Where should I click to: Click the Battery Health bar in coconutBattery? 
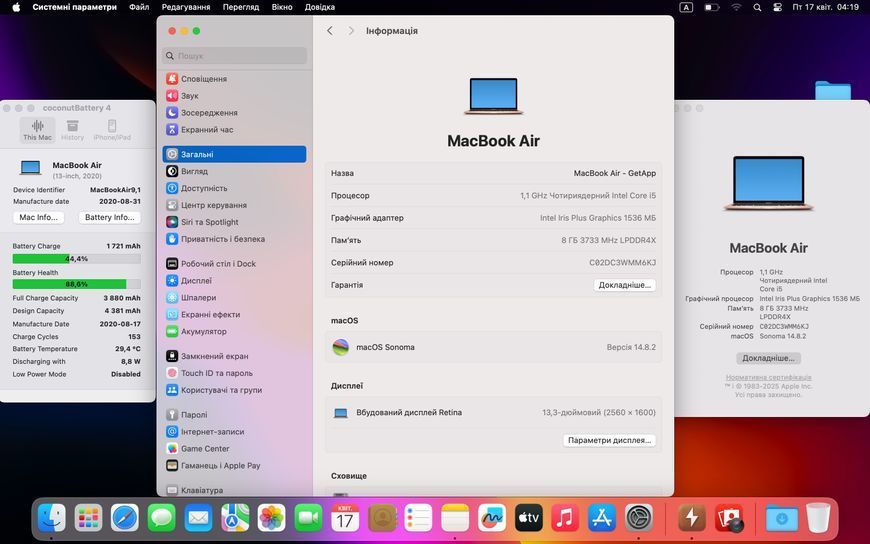pyautogui.click(x=77, y=284)
